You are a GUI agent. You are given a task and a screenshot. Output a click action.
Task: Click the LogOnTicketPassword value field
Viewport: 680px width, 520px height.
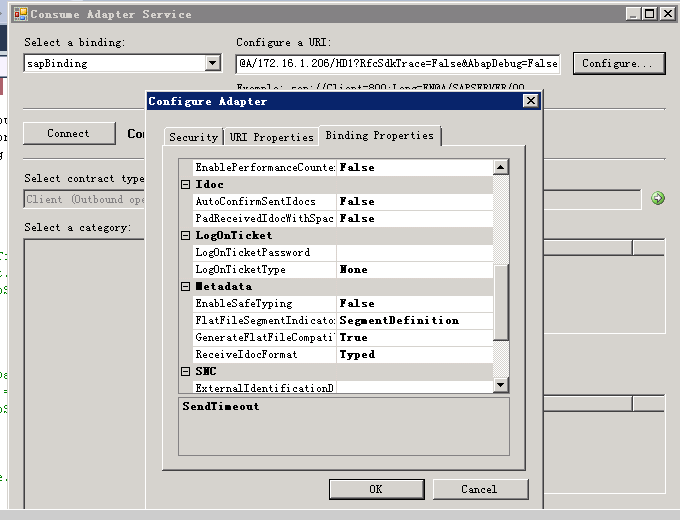point(414,253)
